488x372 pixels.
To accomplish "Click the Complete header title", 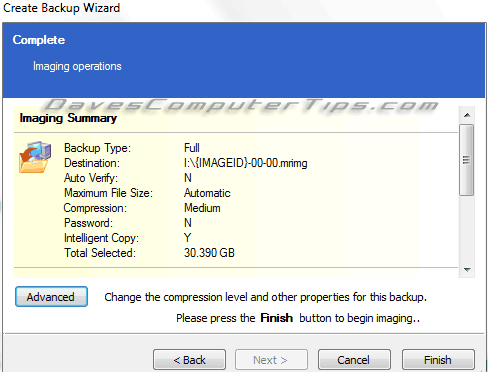I will coord(39,40).
